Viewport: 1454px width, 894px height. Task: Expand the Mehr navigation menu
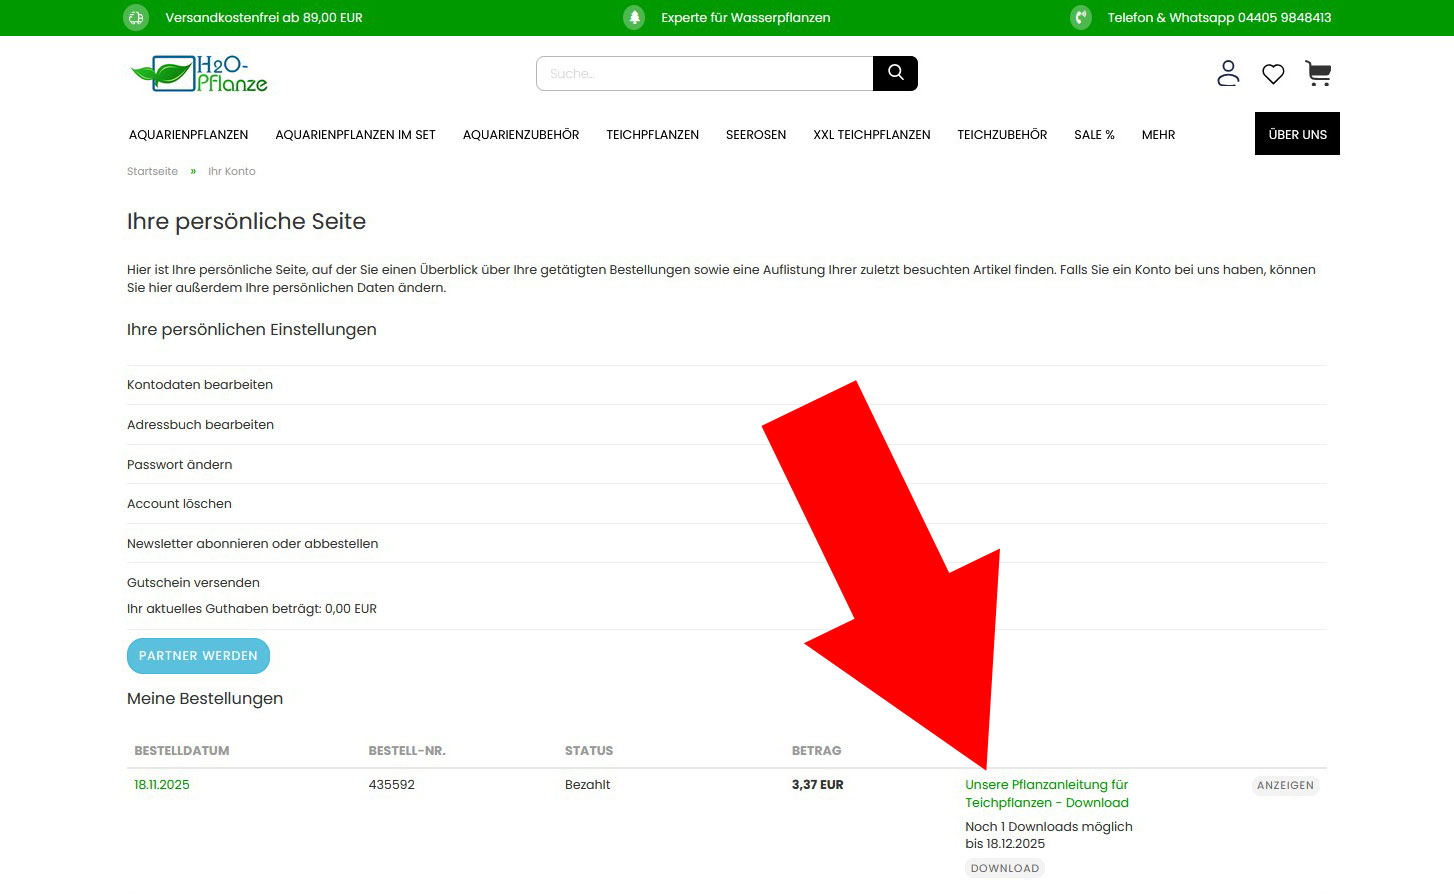pyautogui.click(x=1158, y=135)
